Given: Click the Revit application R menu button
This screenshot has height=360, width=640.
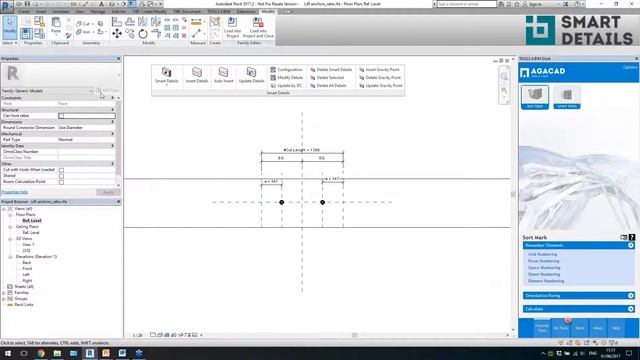Looking at the screenshot, I should [7, 7].
